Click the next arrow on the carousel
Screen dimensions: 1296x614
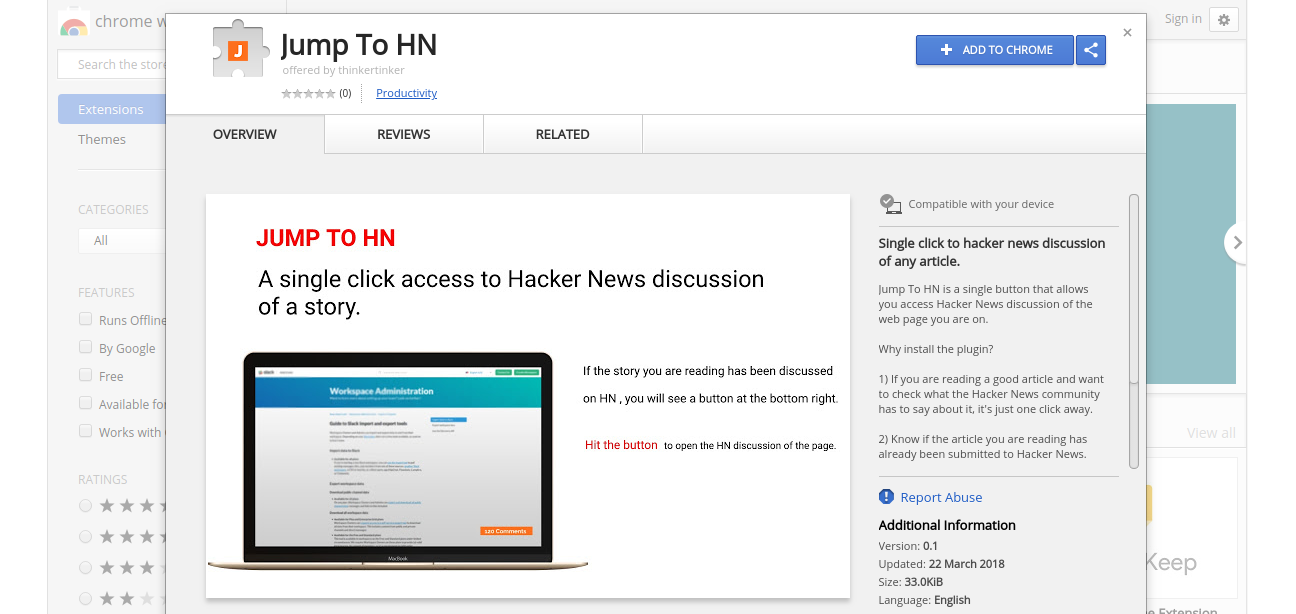point(1238,242)
